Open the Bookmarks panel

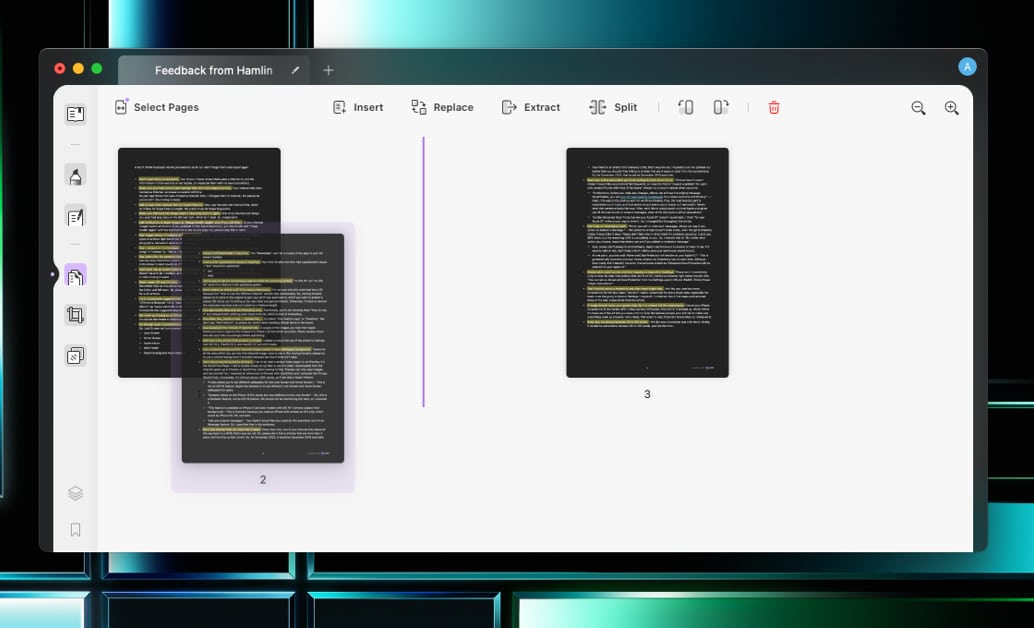pos(75,530)
